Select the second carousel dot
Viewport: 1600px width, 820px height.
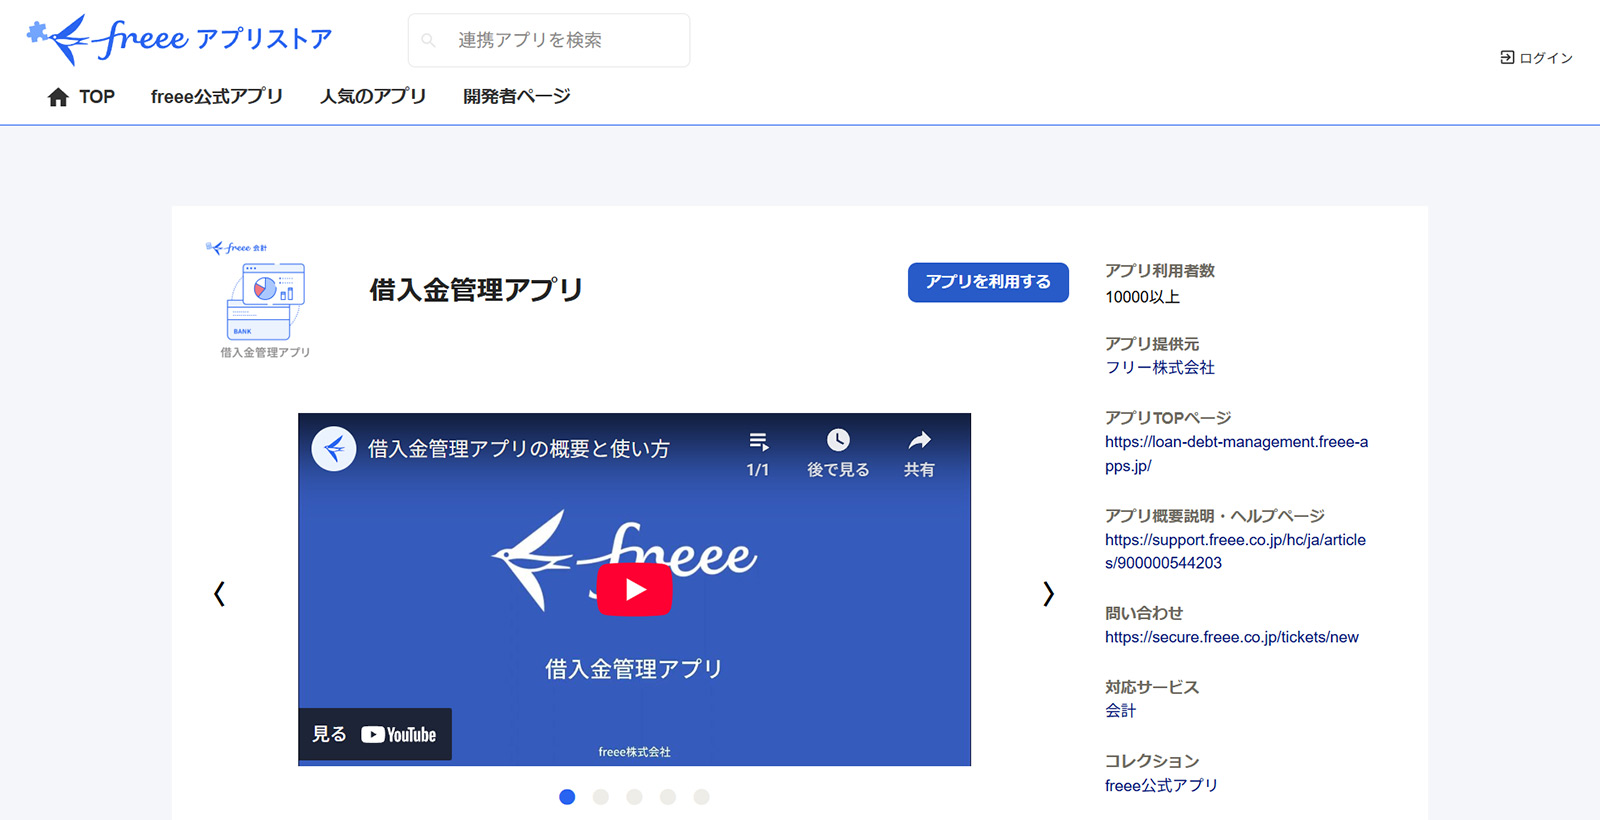pos(601,797)
